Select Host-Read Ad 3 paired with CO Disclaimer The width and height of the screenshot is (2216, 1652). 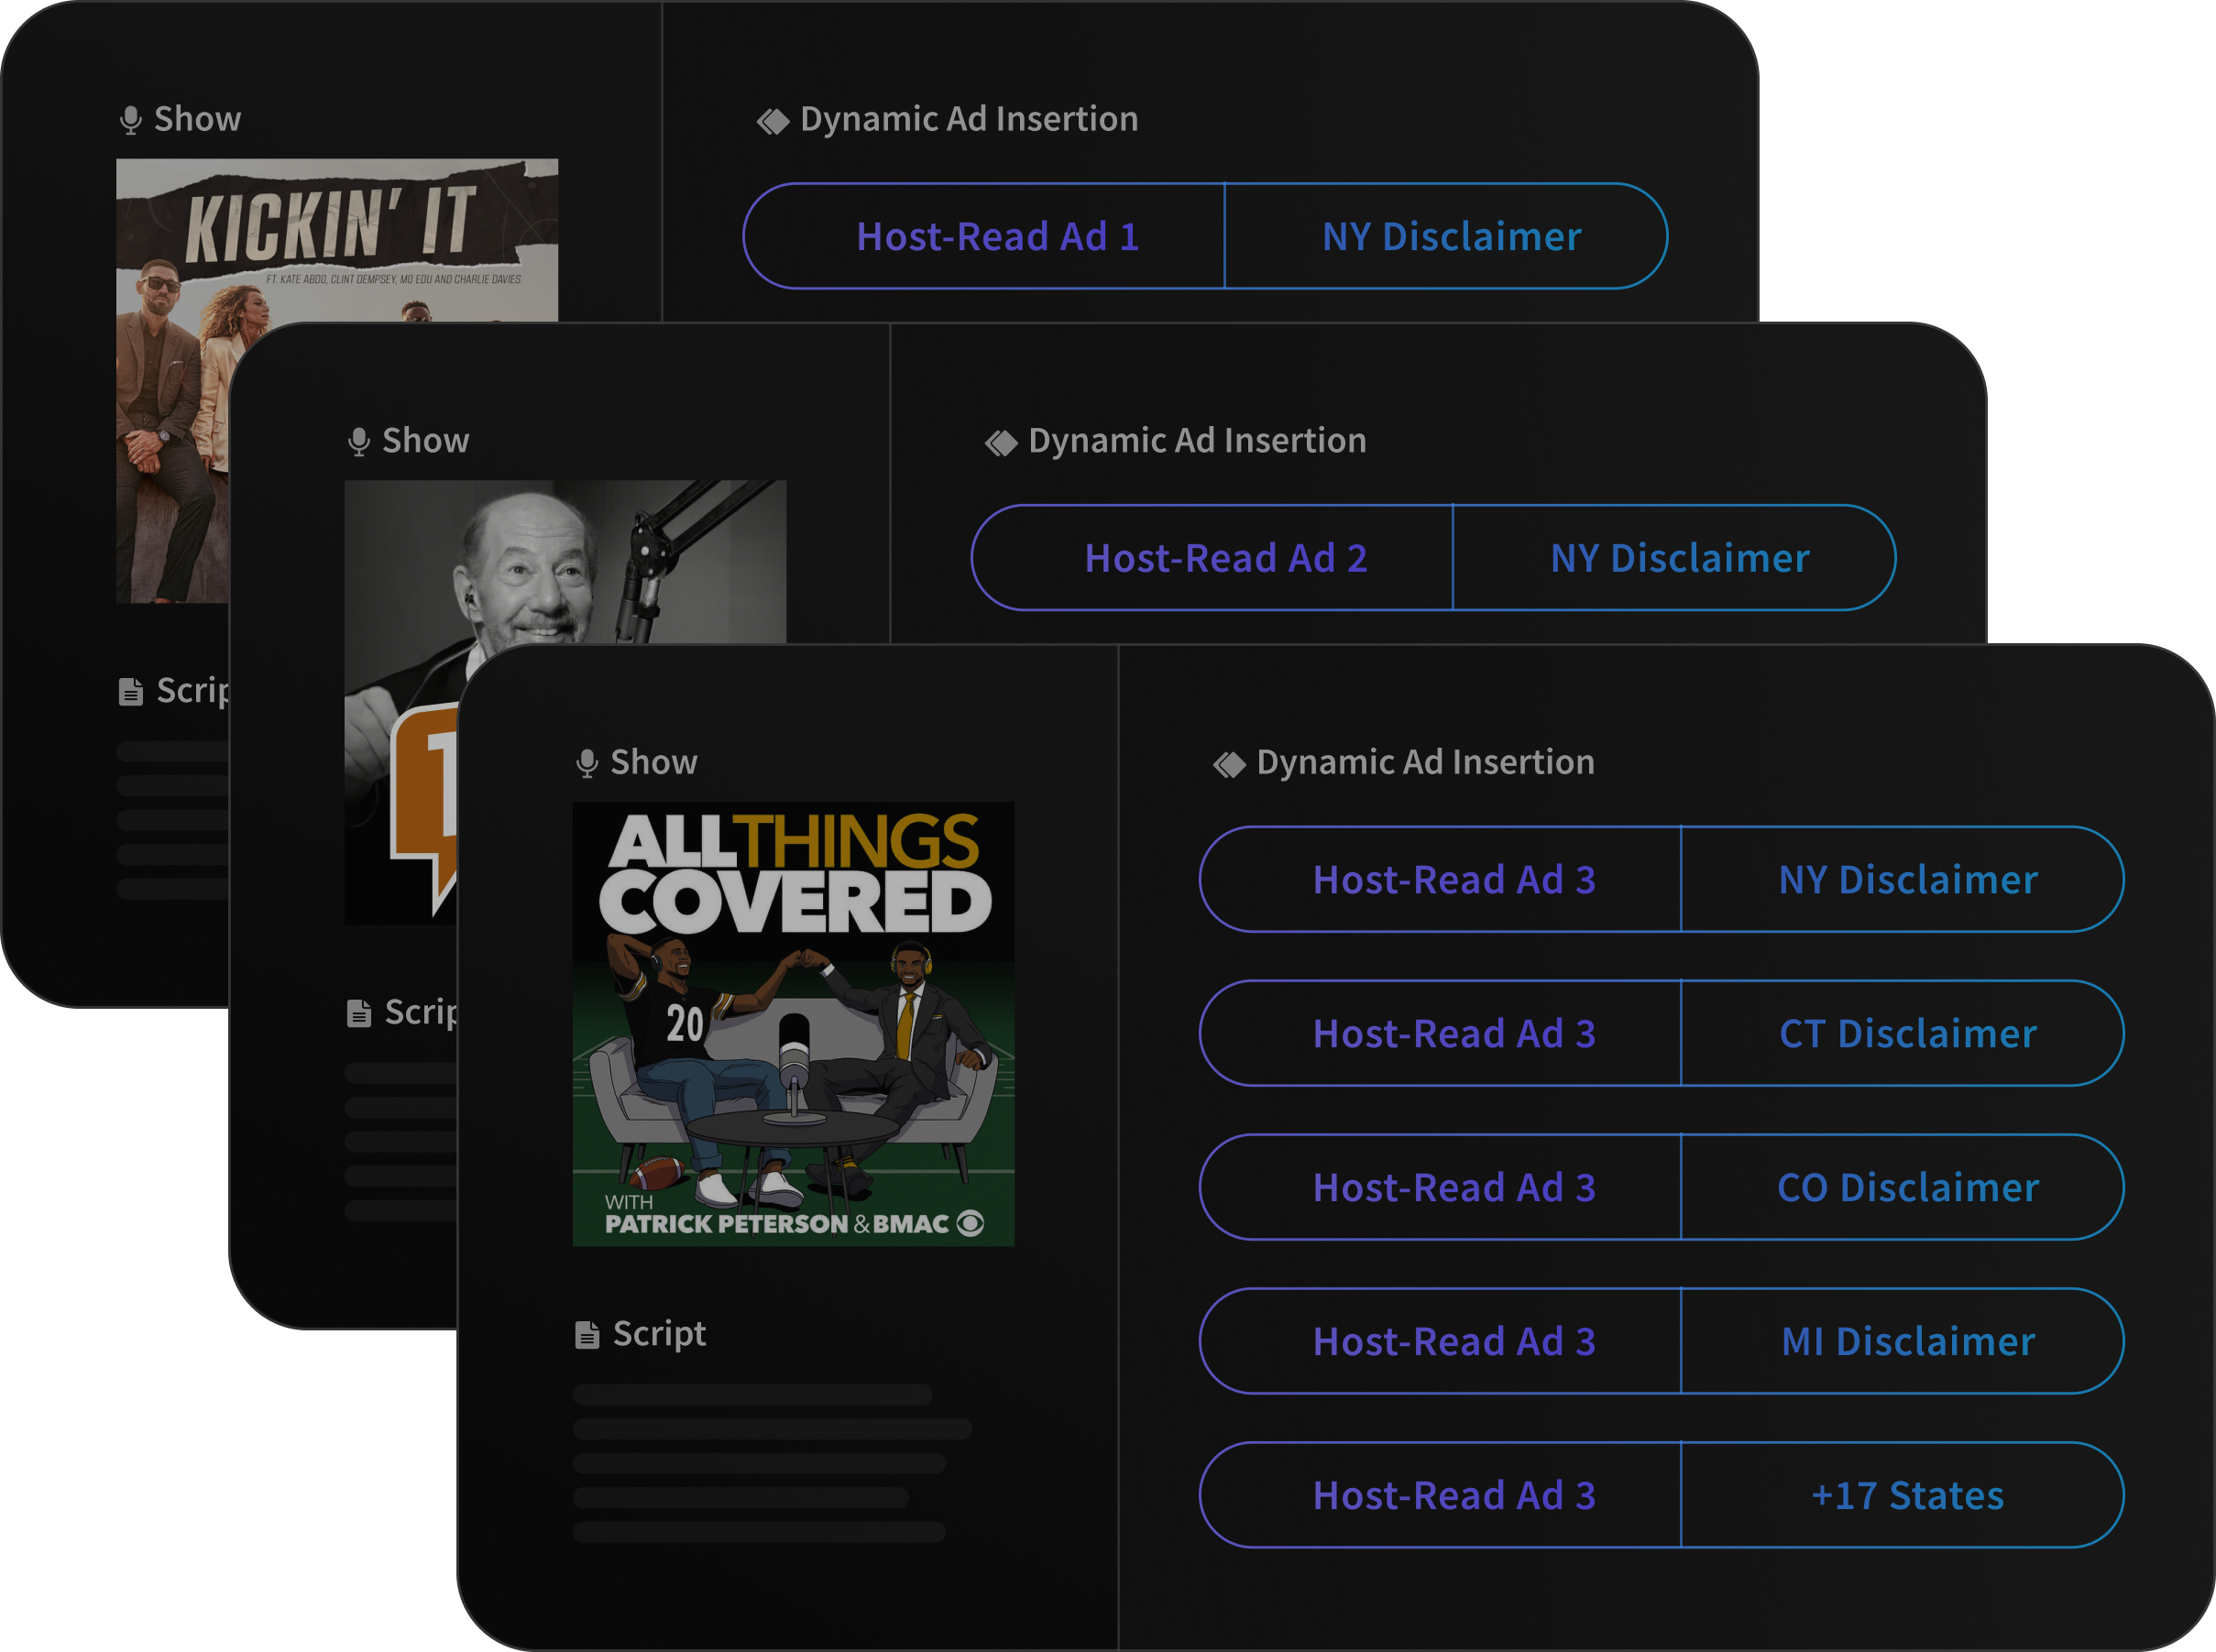point(1440,1188)
